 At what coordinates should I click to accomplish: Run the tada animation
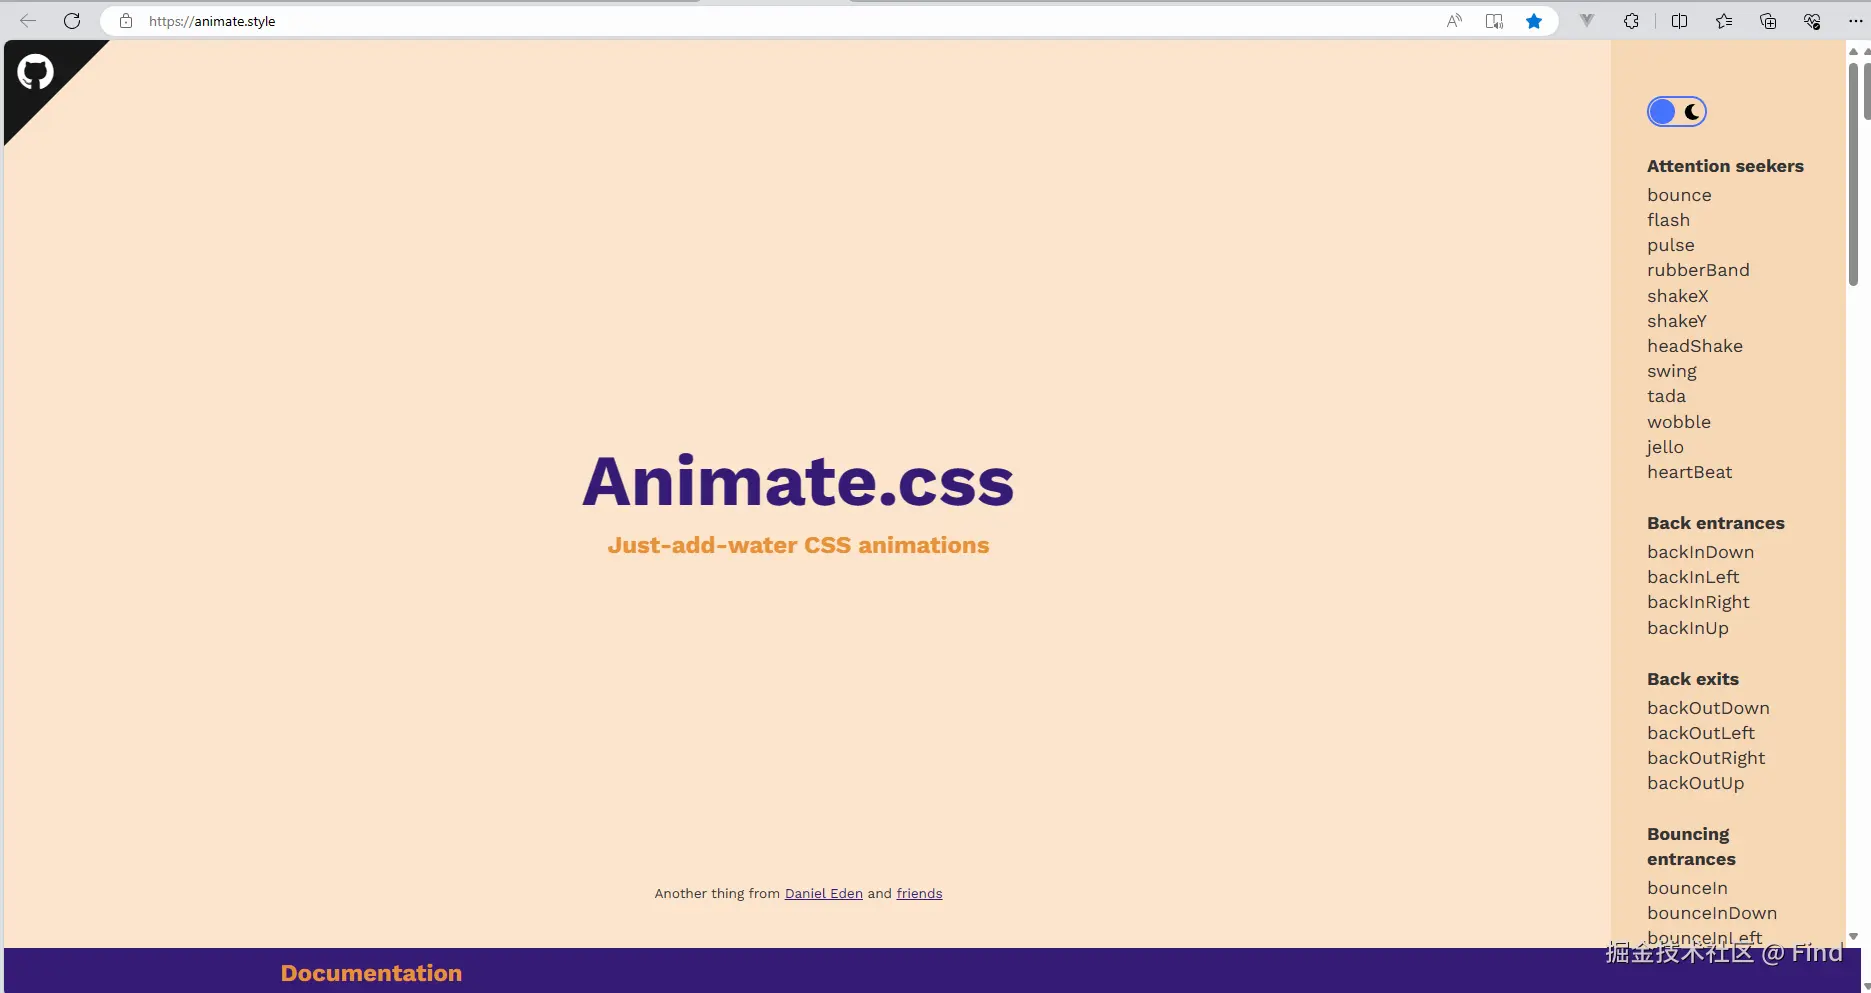1666,396
